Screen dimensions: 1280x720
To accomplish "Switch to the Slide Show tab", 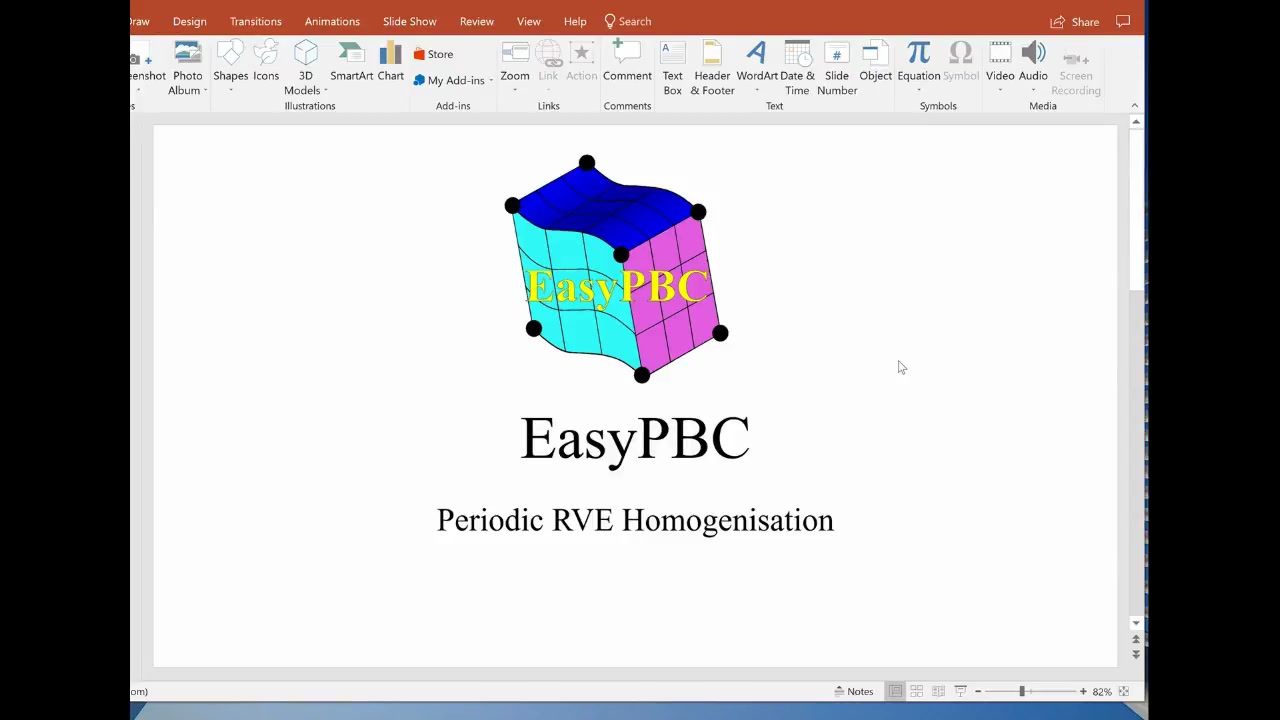I will 409,21.
